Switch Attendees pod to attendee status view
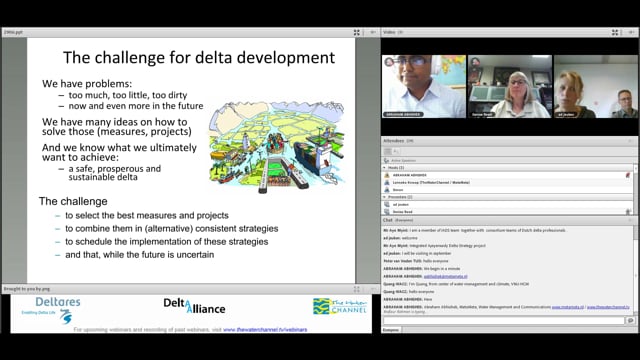This screenshot has height=360, width=640. [x=396, y=151]
